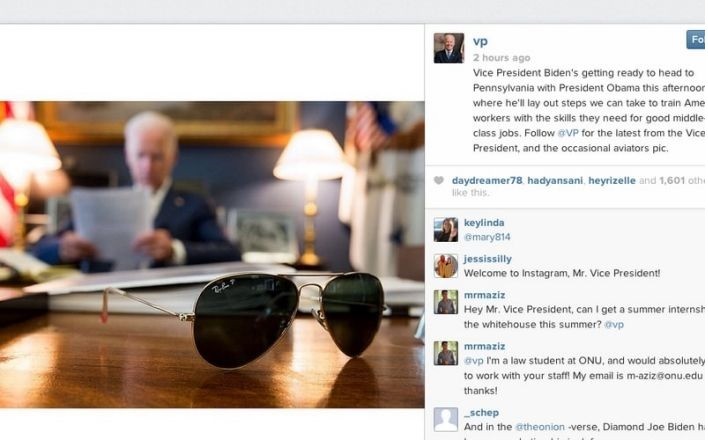Open the @VP mention in caption
Image resolution: width=708 pixels, height=440 pixels.
pos(568,133)
